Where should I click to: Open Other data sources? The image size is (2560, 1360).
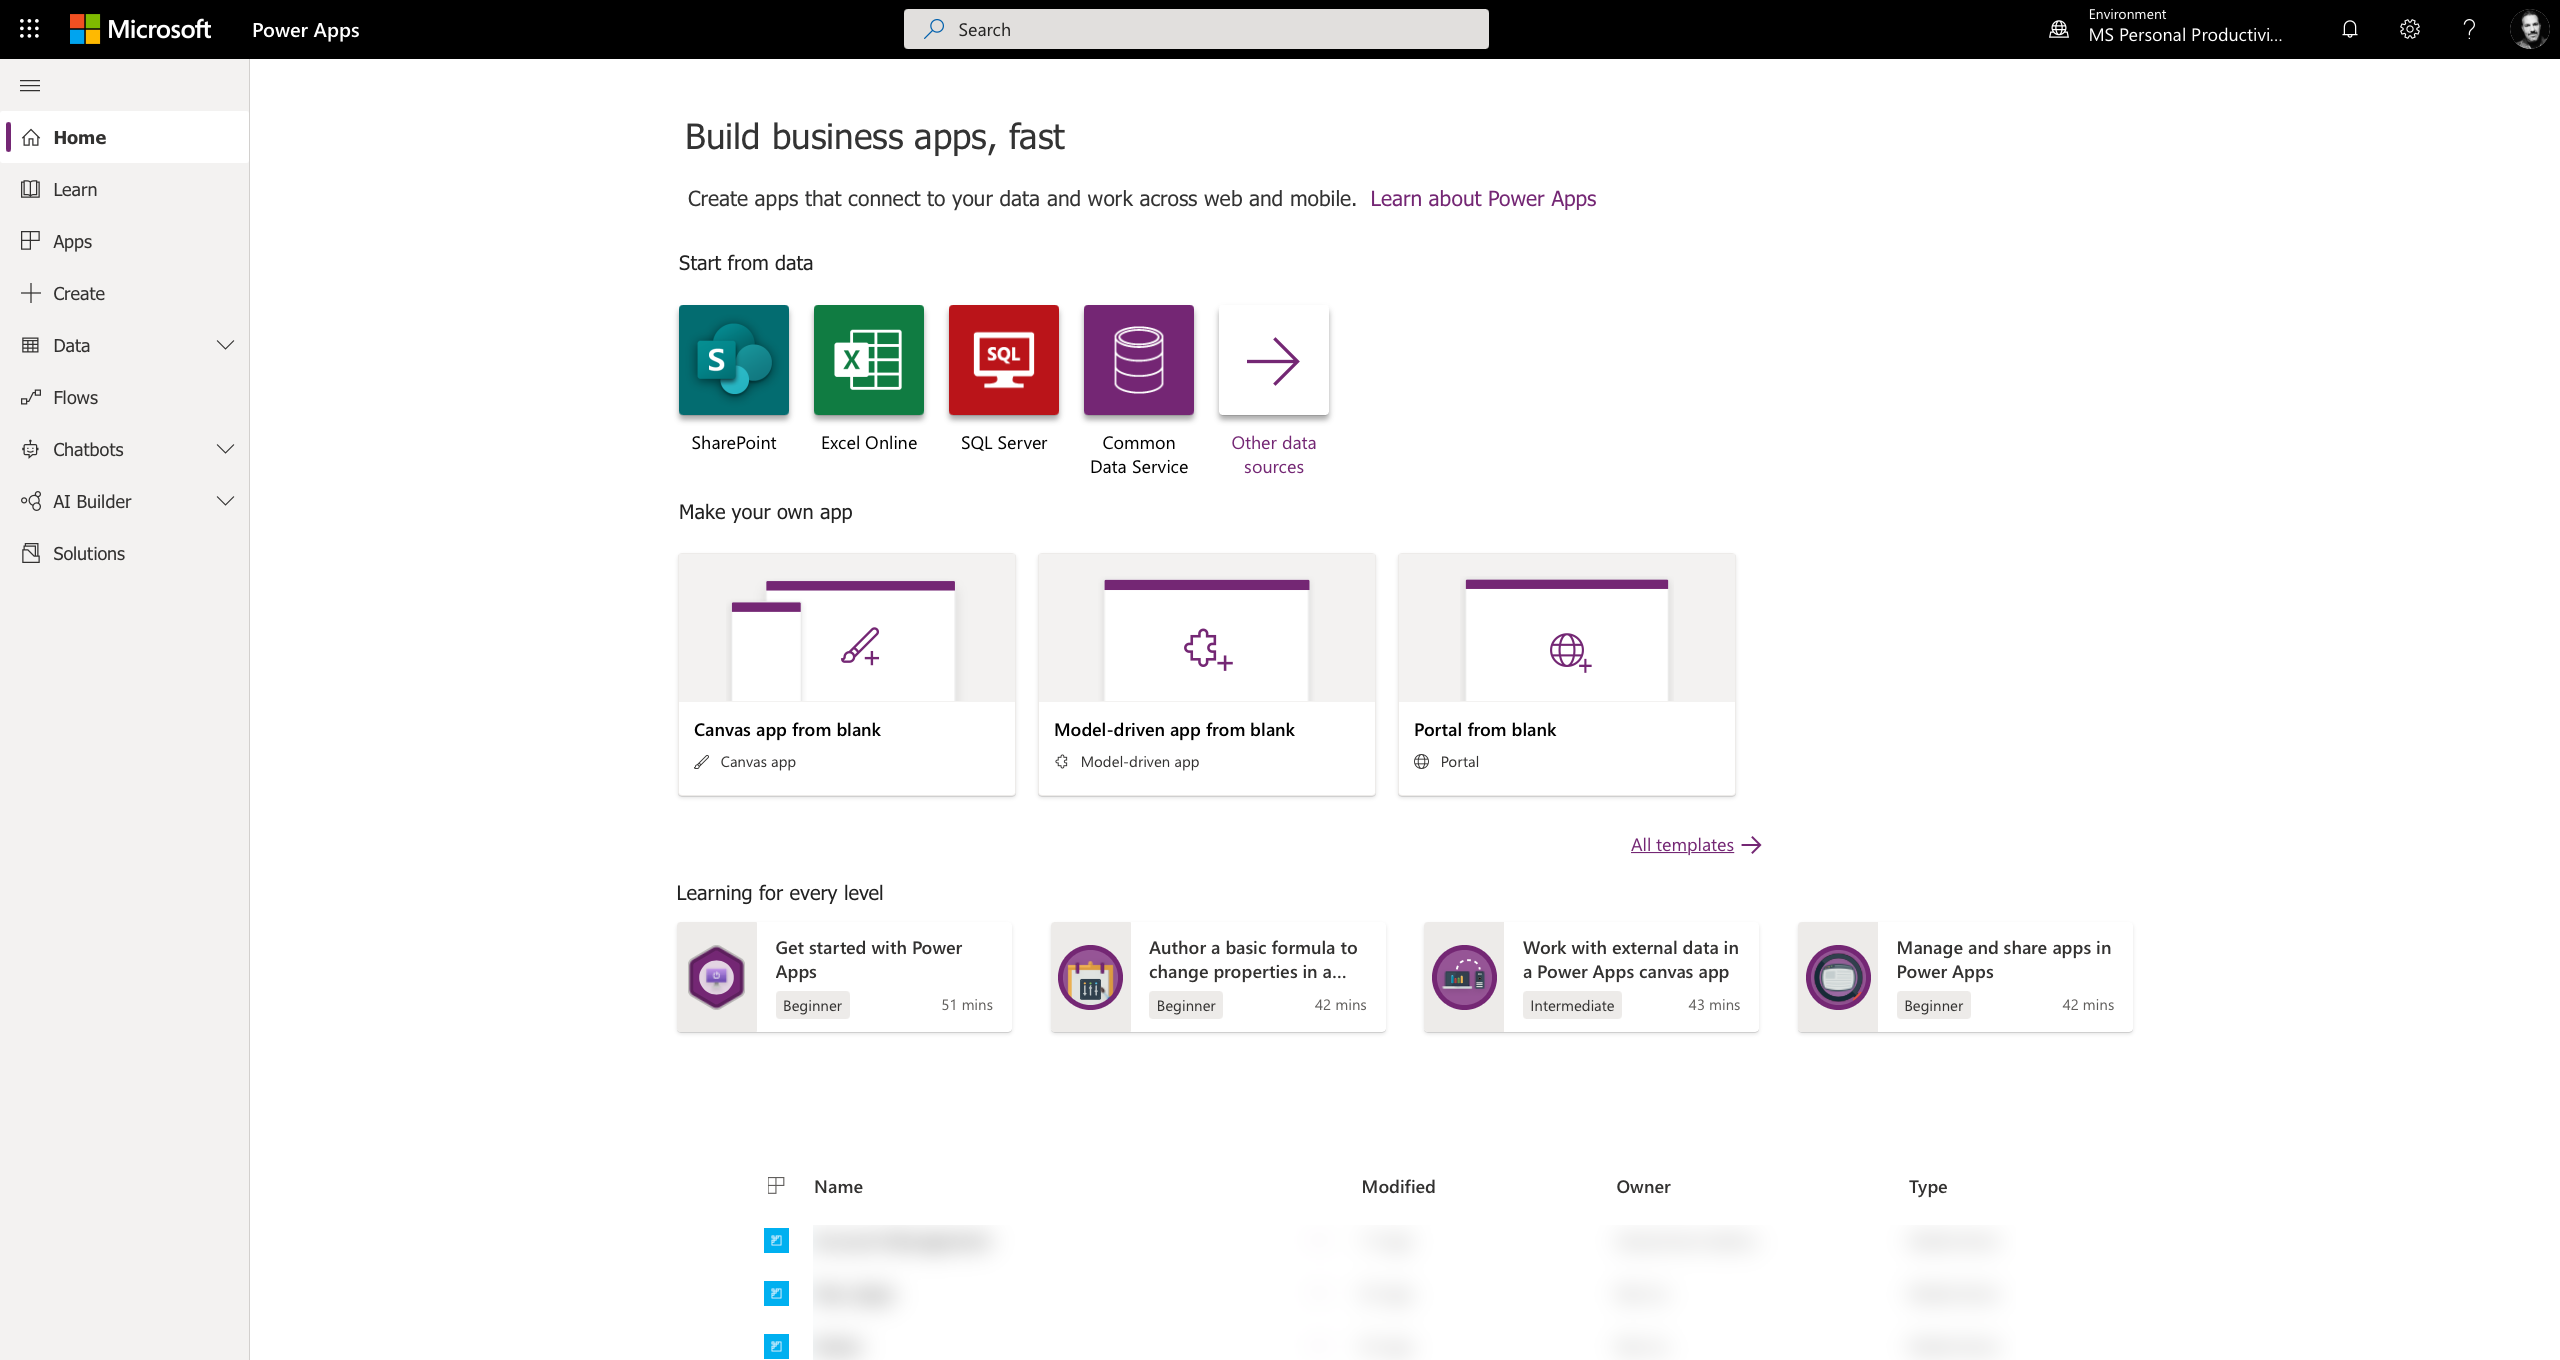(x=1273, y=360)
